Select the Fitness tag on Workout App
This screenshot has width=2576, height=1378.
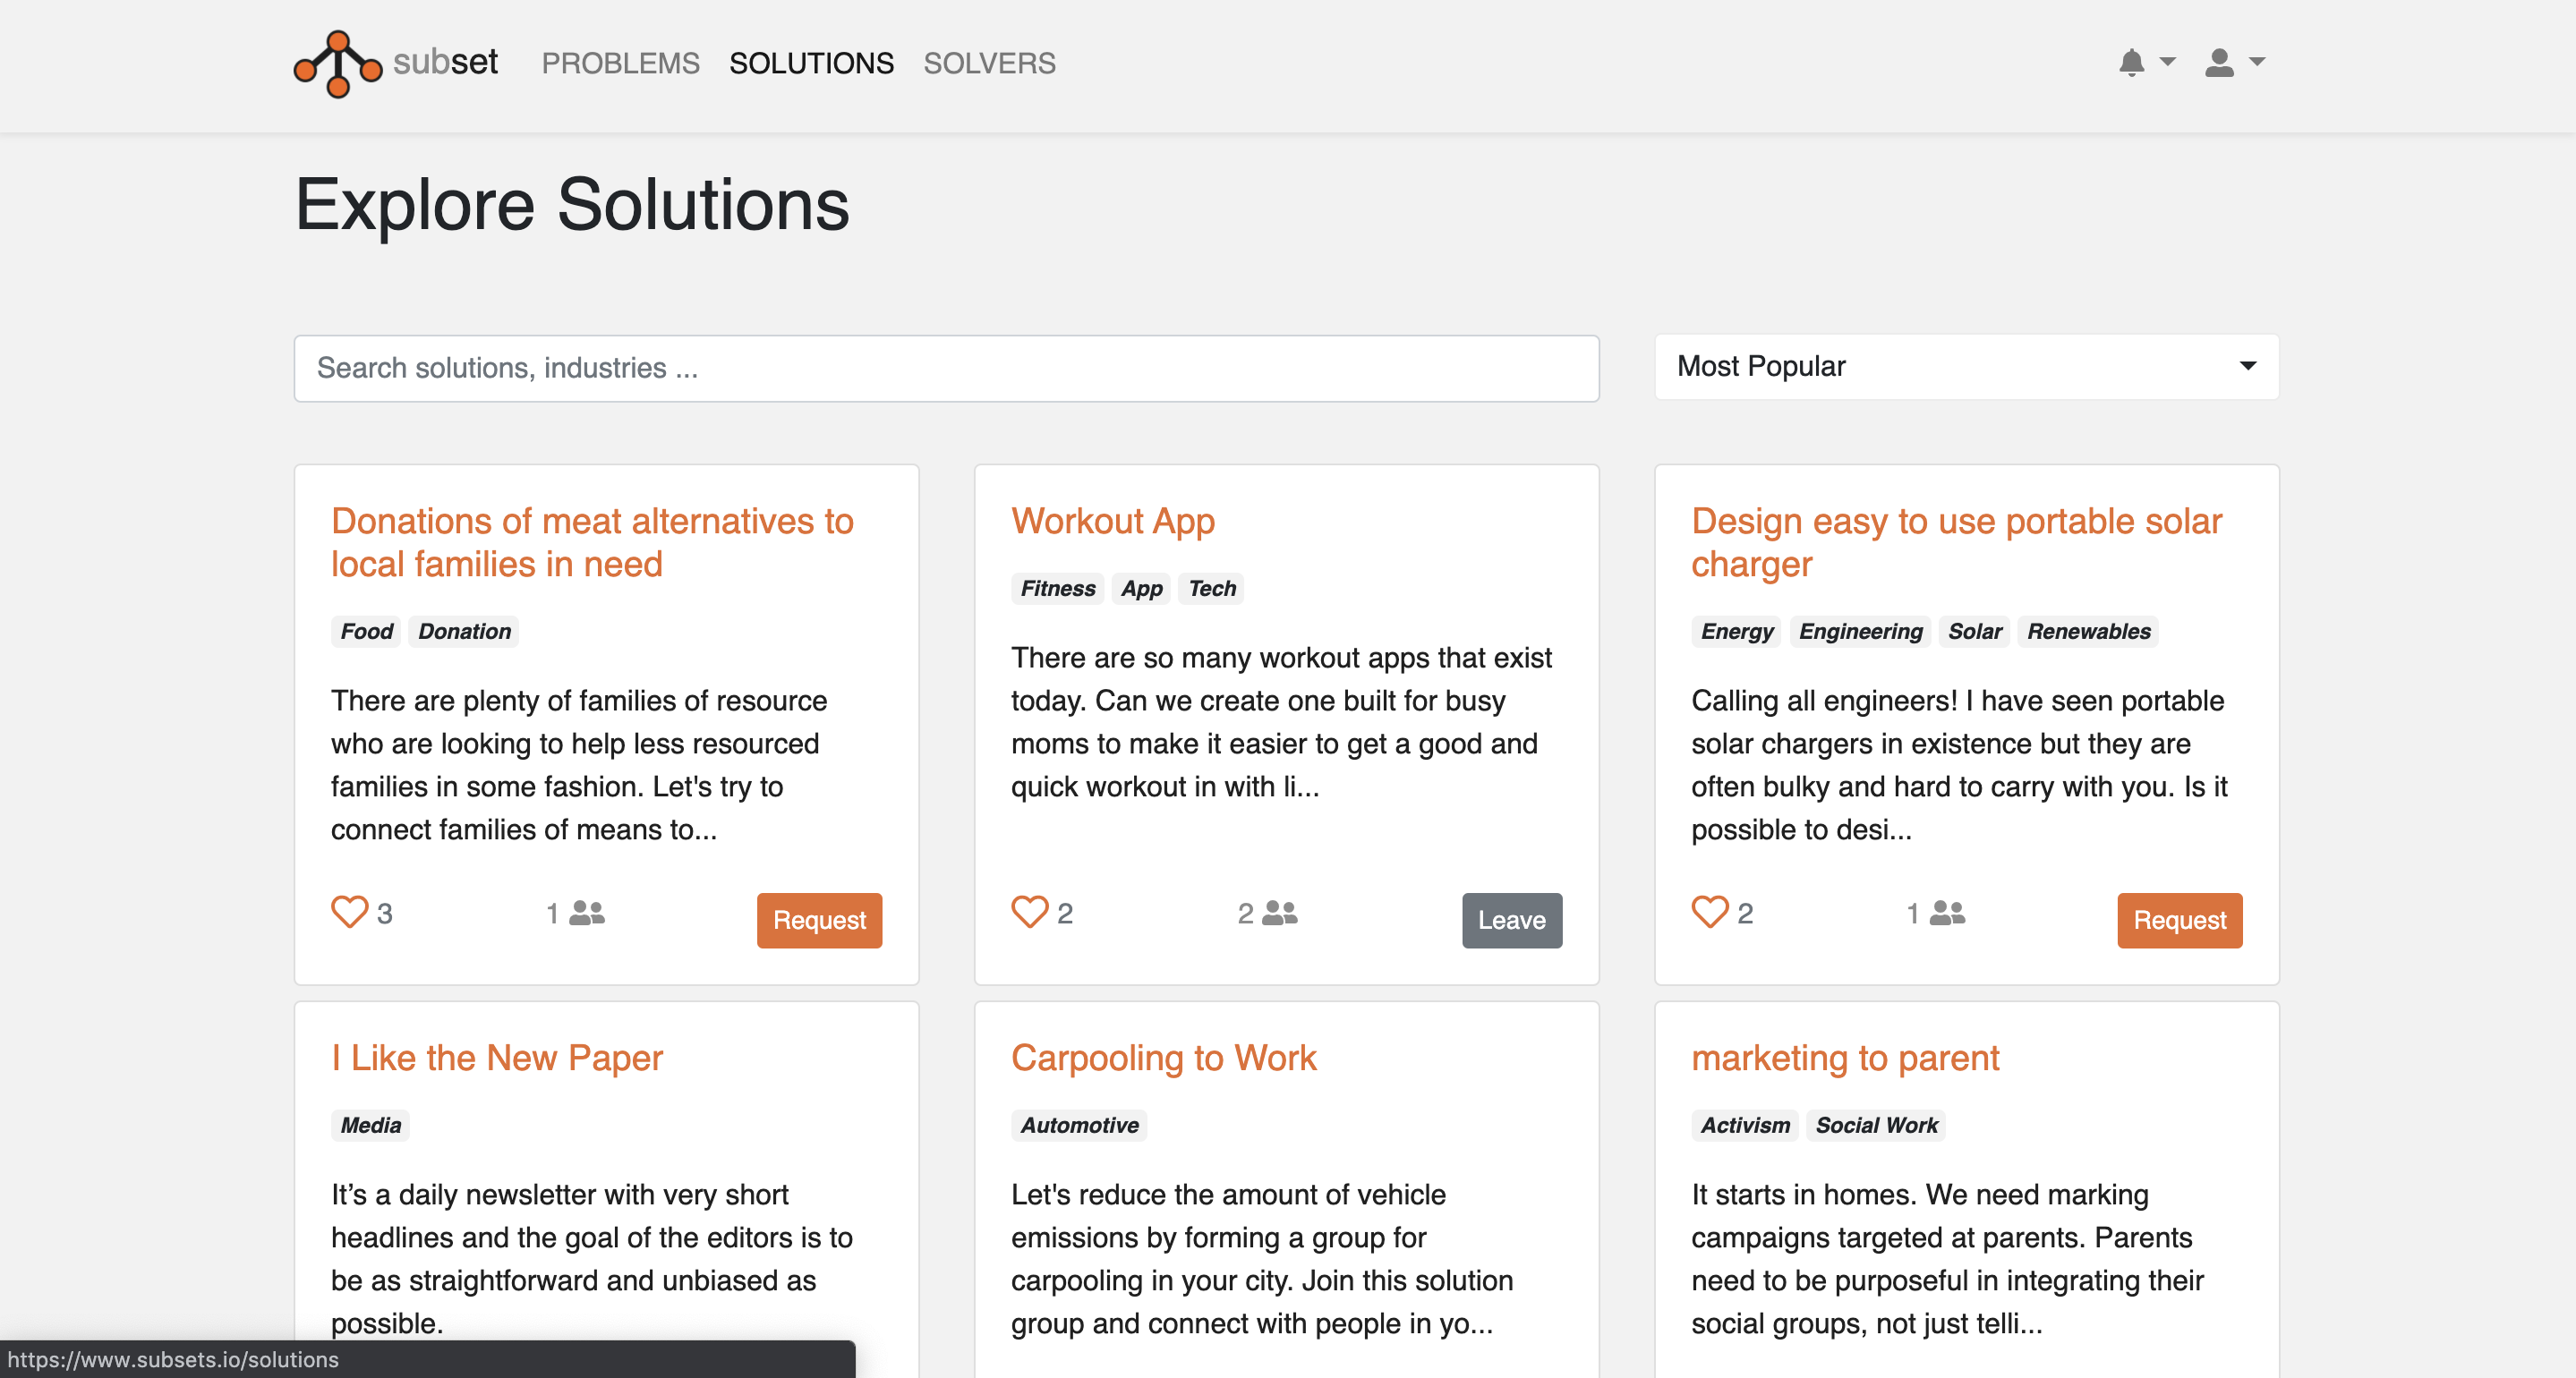tap(1057, 589)
